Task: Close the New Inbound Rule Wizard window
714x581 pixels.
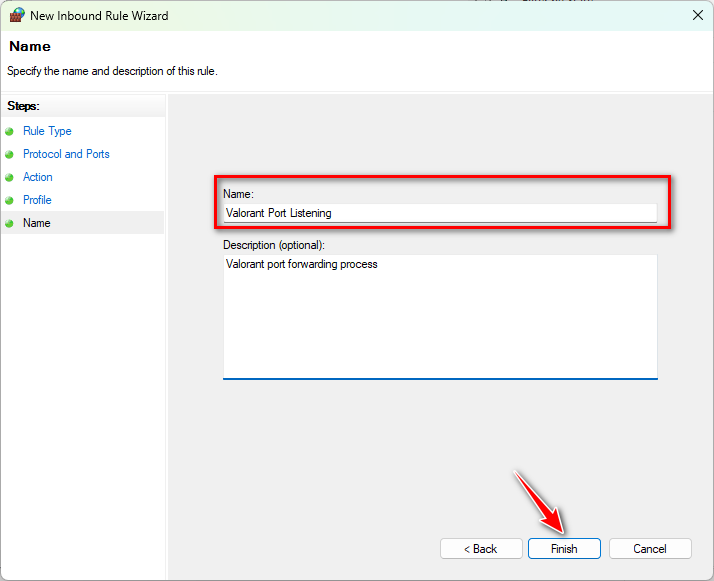Action: point(696,16)
